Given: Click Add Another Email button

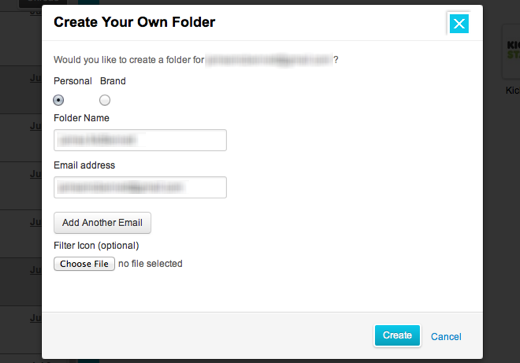Looking at the screenshot, I should pyautogui.click(x=102, y=223).
